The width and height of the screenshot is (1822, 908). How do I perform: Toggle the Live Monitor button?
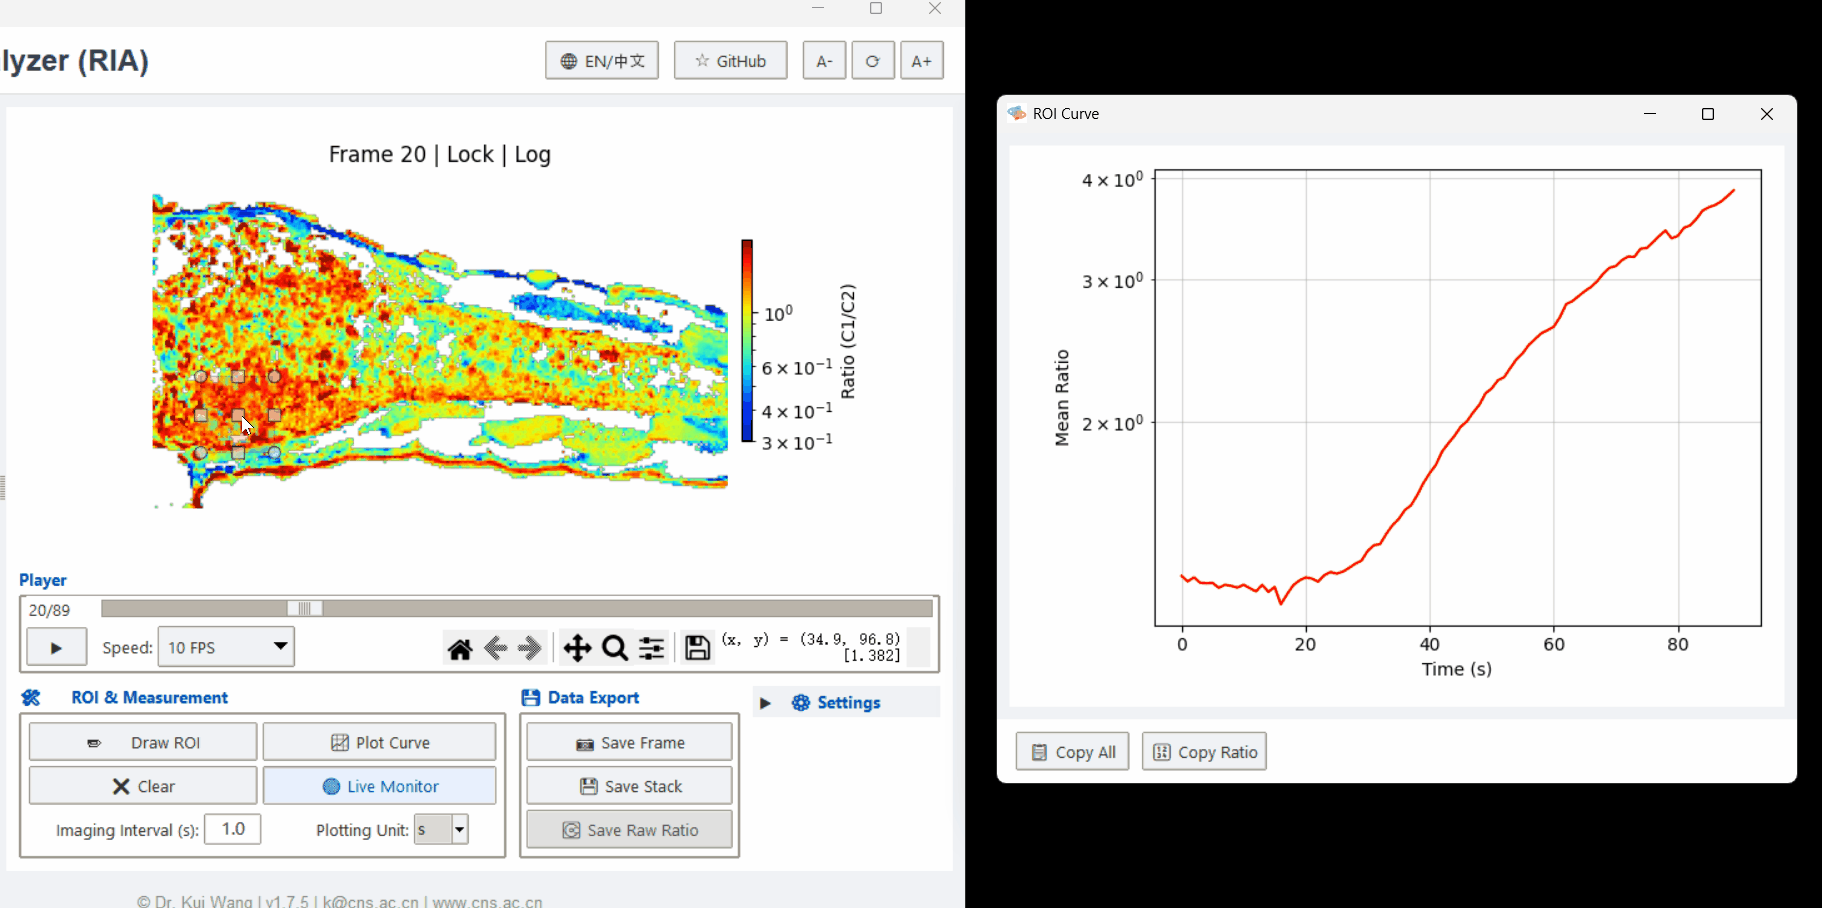379,786
